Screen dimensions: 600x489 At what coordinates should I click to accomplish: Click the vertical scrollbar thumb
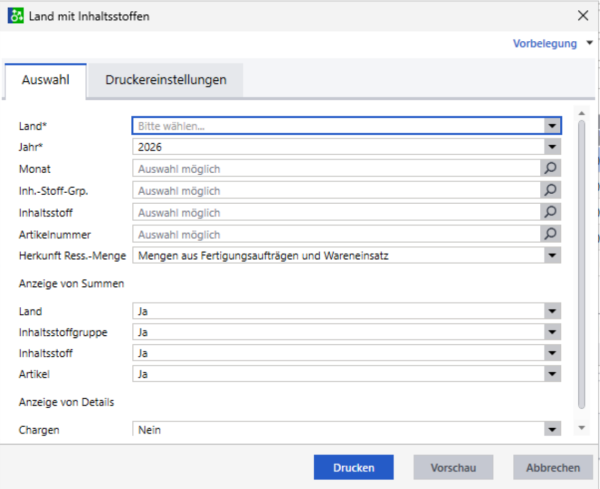click(x=582, y=264)
